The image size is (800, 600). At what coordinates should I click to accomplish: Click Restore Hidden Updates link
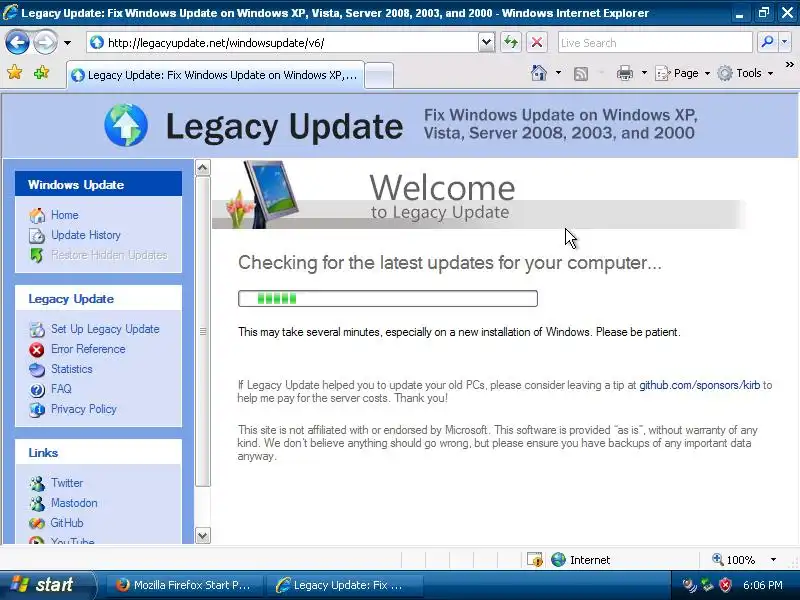109,255
